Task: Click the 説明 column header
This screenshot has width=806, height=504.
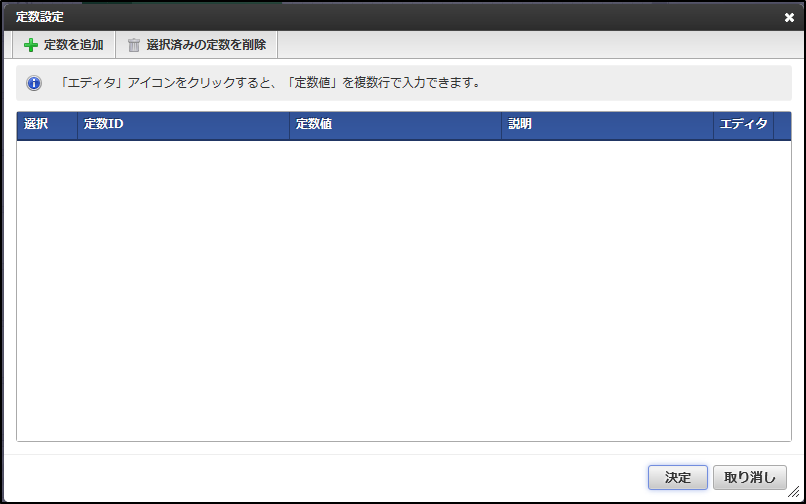Action: pyautogui.click(x=608, y=125)
